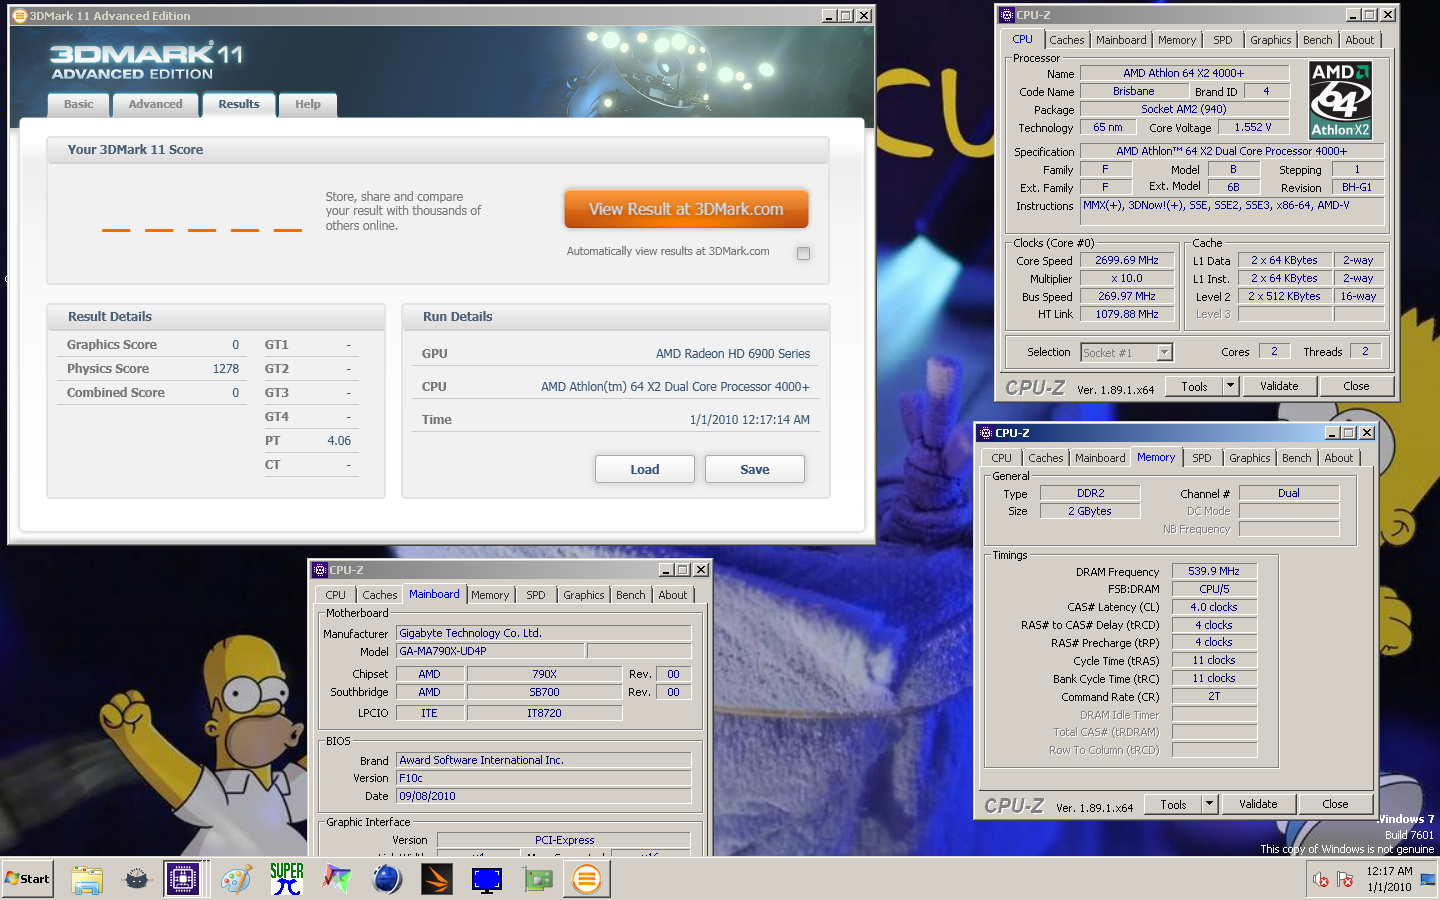
Task: Open the Windows Start button
Action: [28, 879]
